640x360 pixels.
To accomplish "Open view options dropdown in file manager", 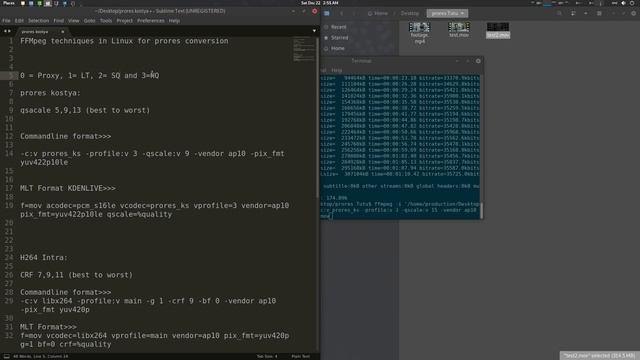I will click(x=586, y=13).
